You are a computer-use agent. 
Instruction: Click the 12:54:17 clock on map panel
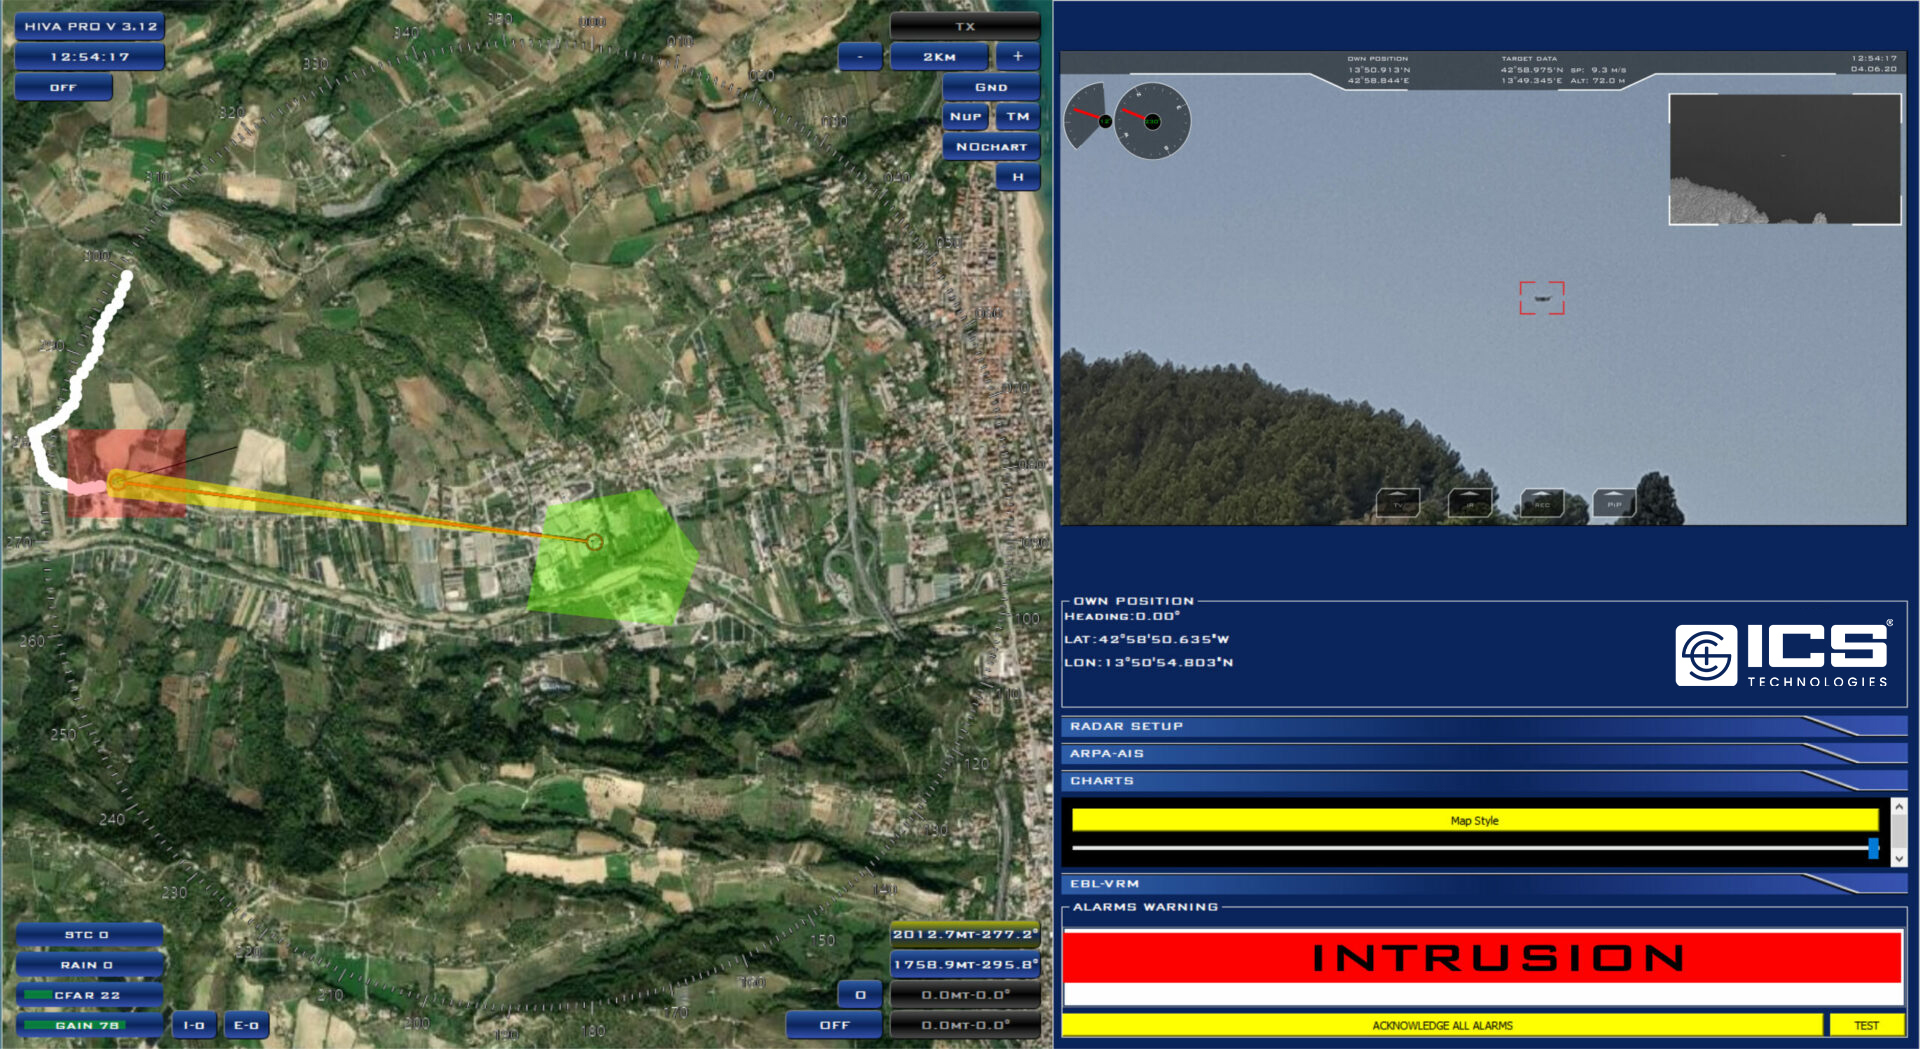tap(90, 57)
